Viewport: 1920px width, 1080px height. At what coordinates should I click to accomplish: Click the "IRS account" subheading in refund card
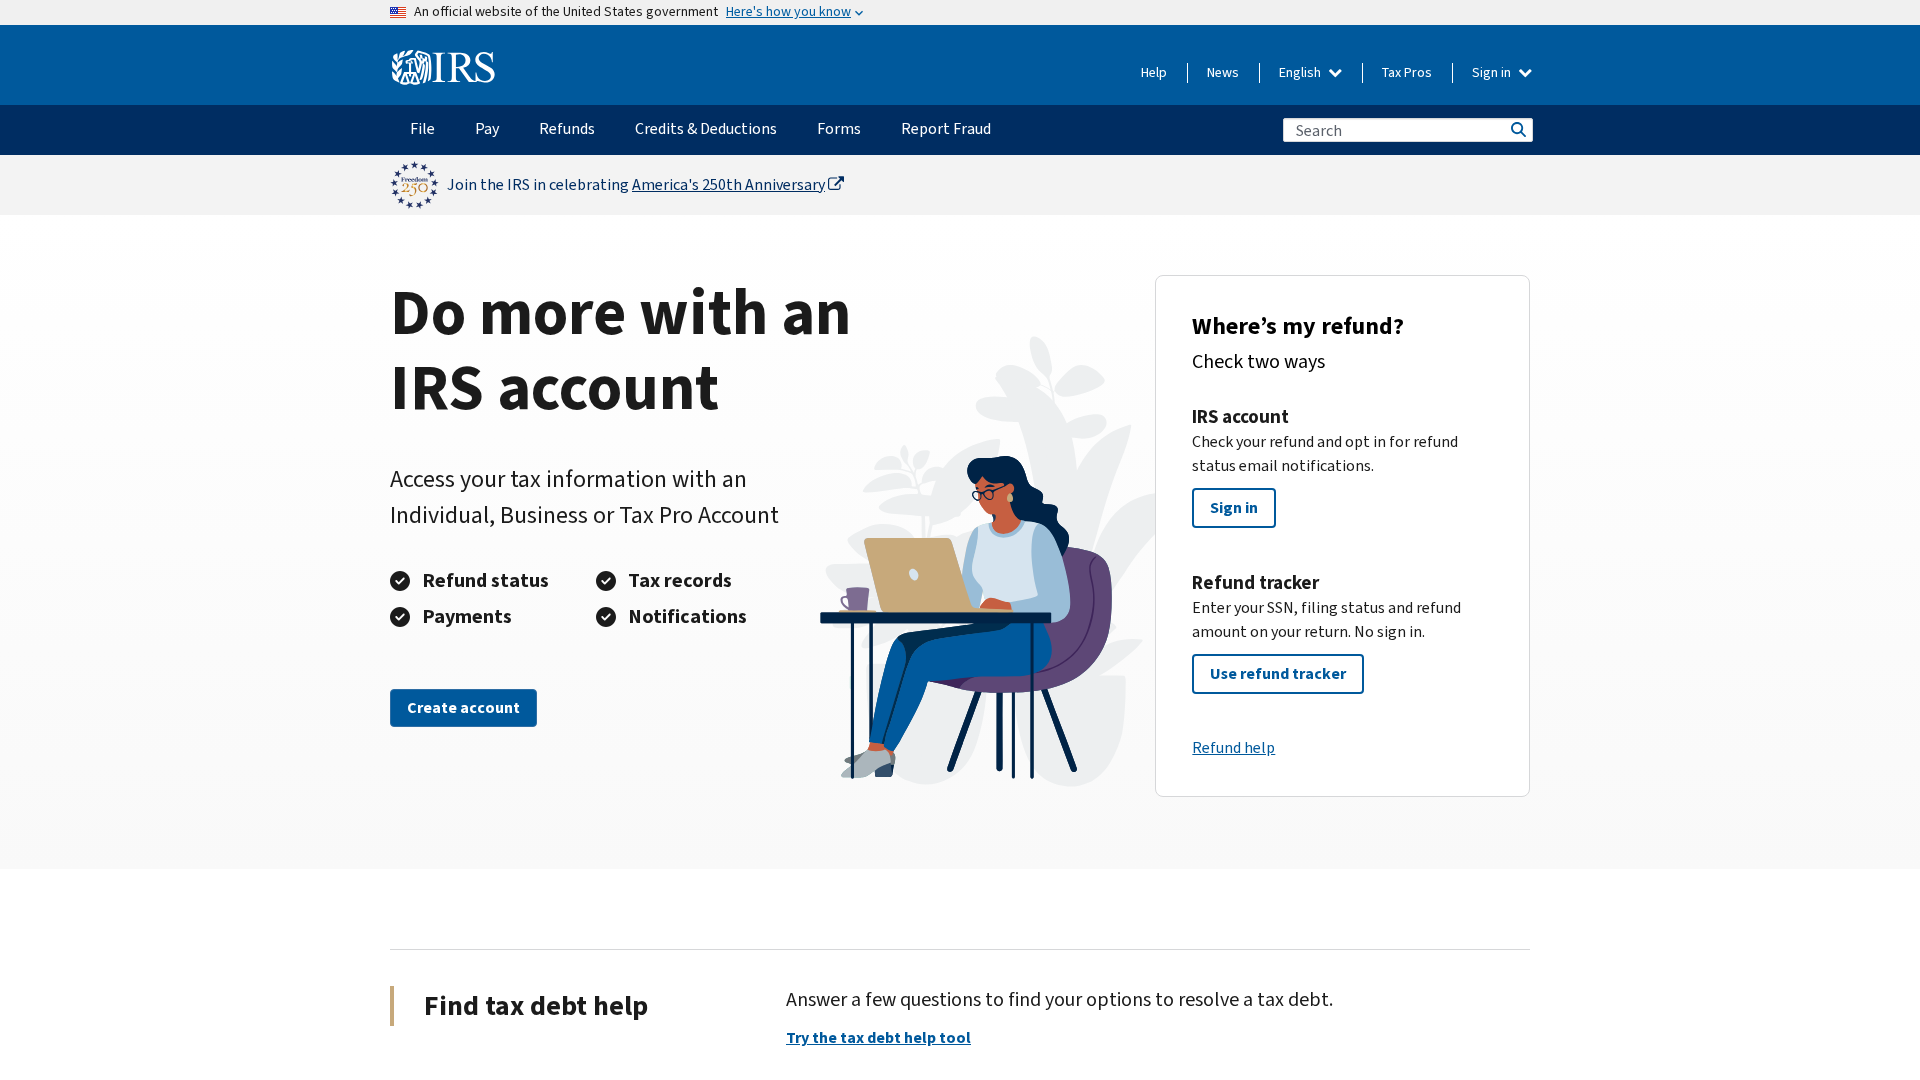[1240, 417]
